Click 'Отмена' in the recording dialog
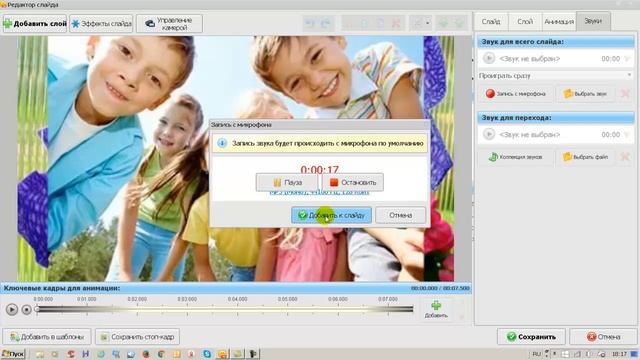 [400, 215]
